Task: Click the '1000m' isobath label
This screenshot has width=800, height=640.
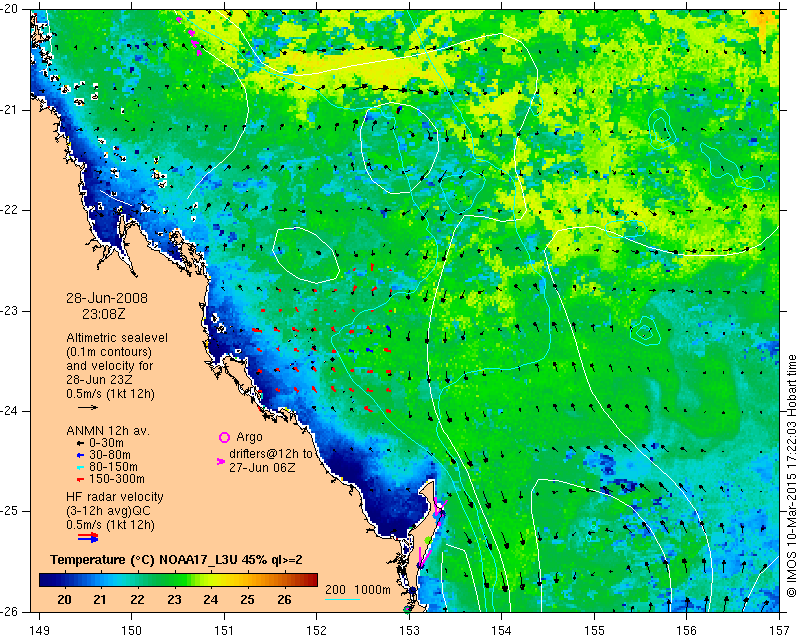Action: click(x=372, y=590)
